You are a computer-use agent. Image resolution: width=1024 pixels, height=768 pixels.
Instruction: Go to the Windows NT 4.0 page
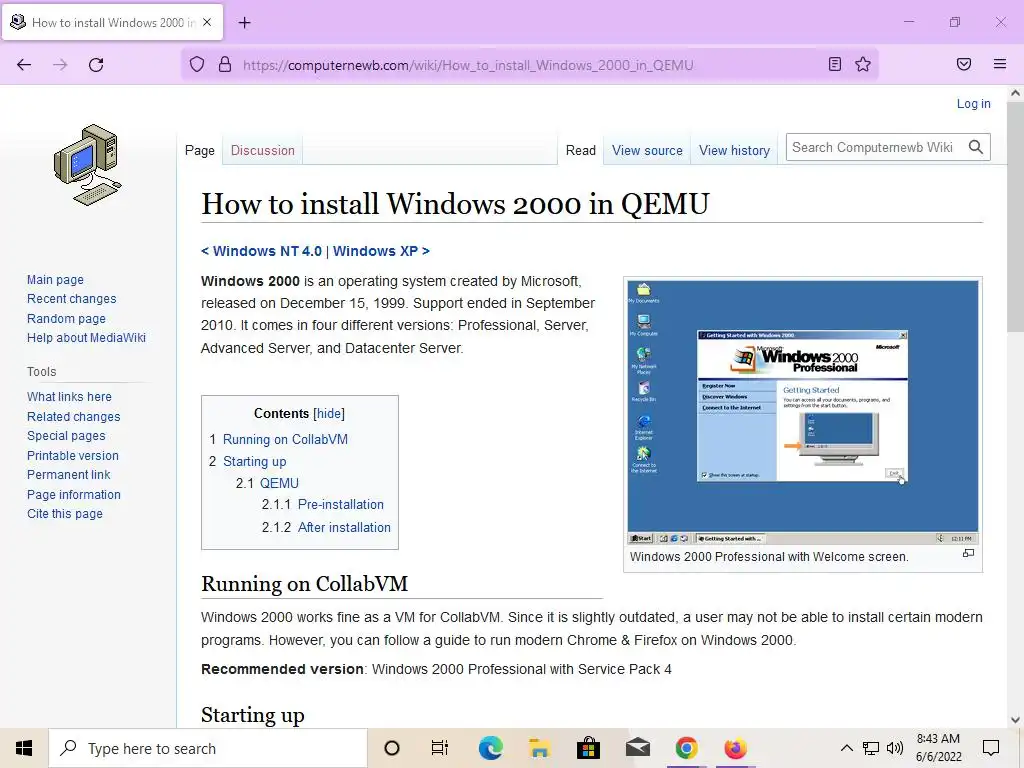(x=267, y=251)
